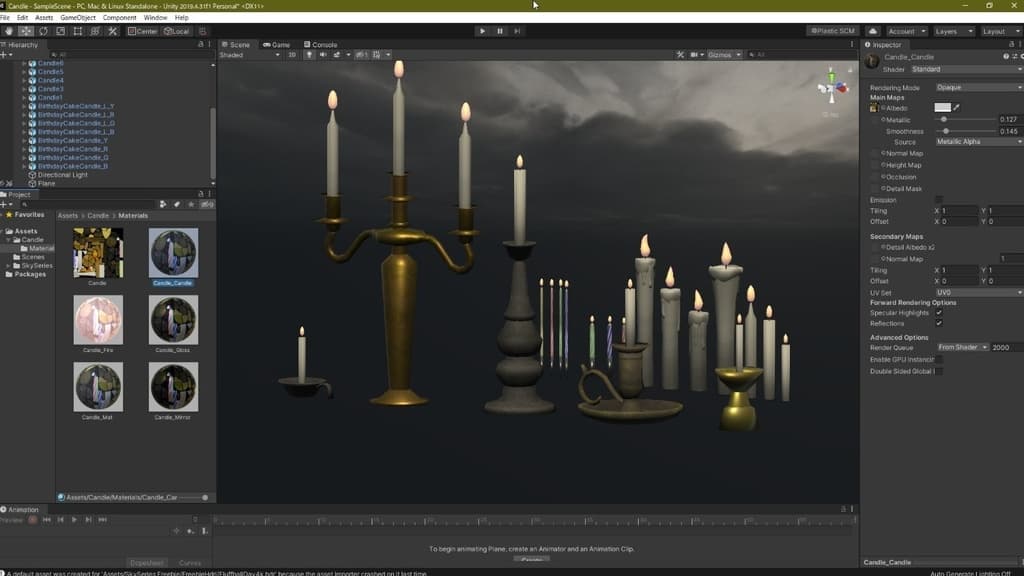Open the Layout dropdown

999,31
